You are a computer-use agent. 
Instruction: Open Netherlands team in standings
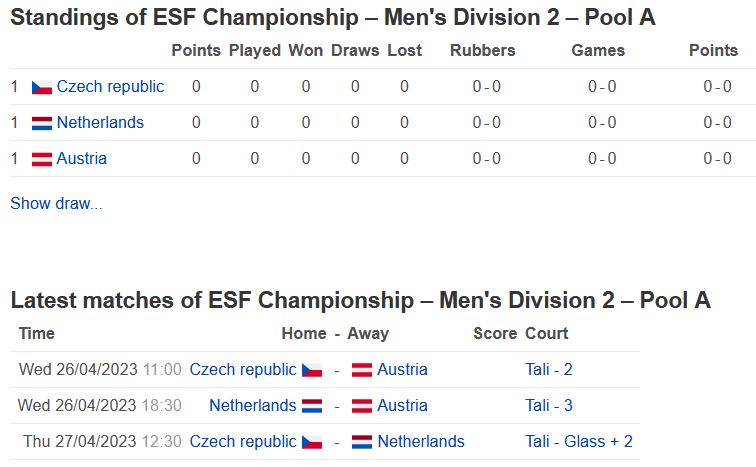(100, 122)
